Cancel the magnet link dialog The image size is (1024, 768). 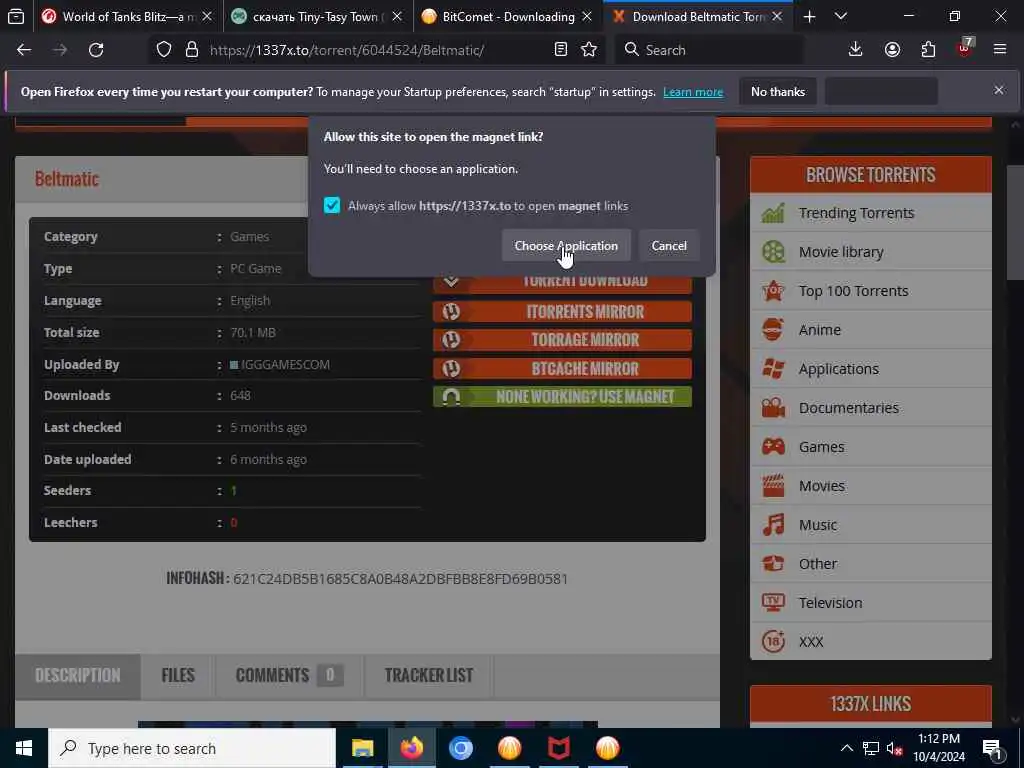pyautogui.click(x=669, y=246)
